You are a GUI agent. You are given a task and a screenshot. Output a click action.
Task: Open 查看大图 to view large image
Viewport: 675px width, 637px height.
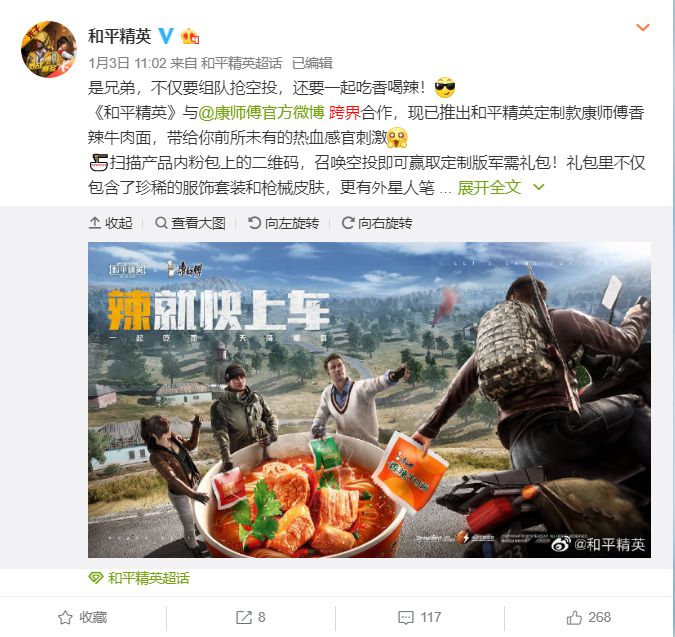click(190, 223)
